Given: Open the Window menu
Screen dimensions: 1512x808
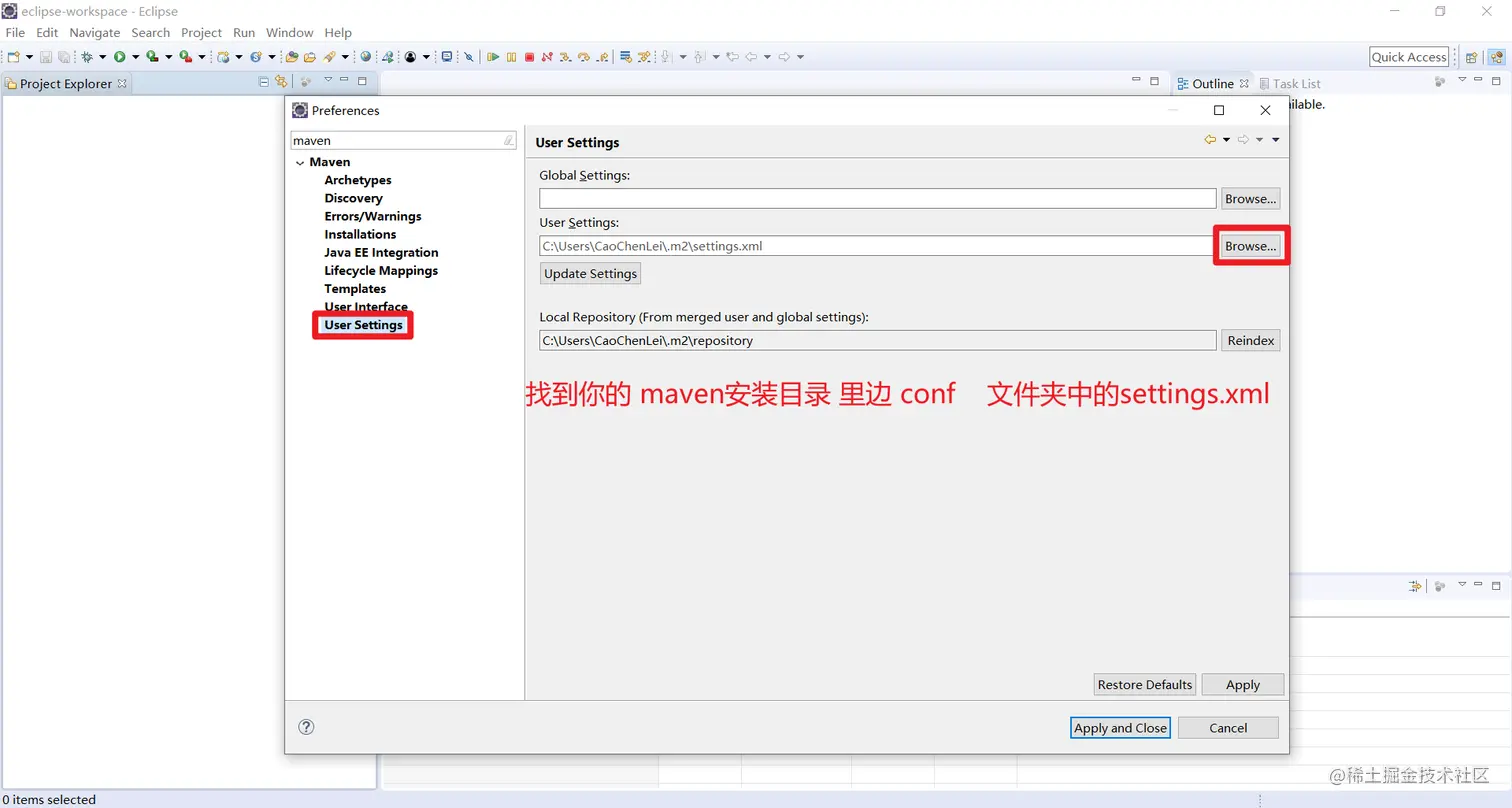Looking at the screenshot, I should click(290, 32).
